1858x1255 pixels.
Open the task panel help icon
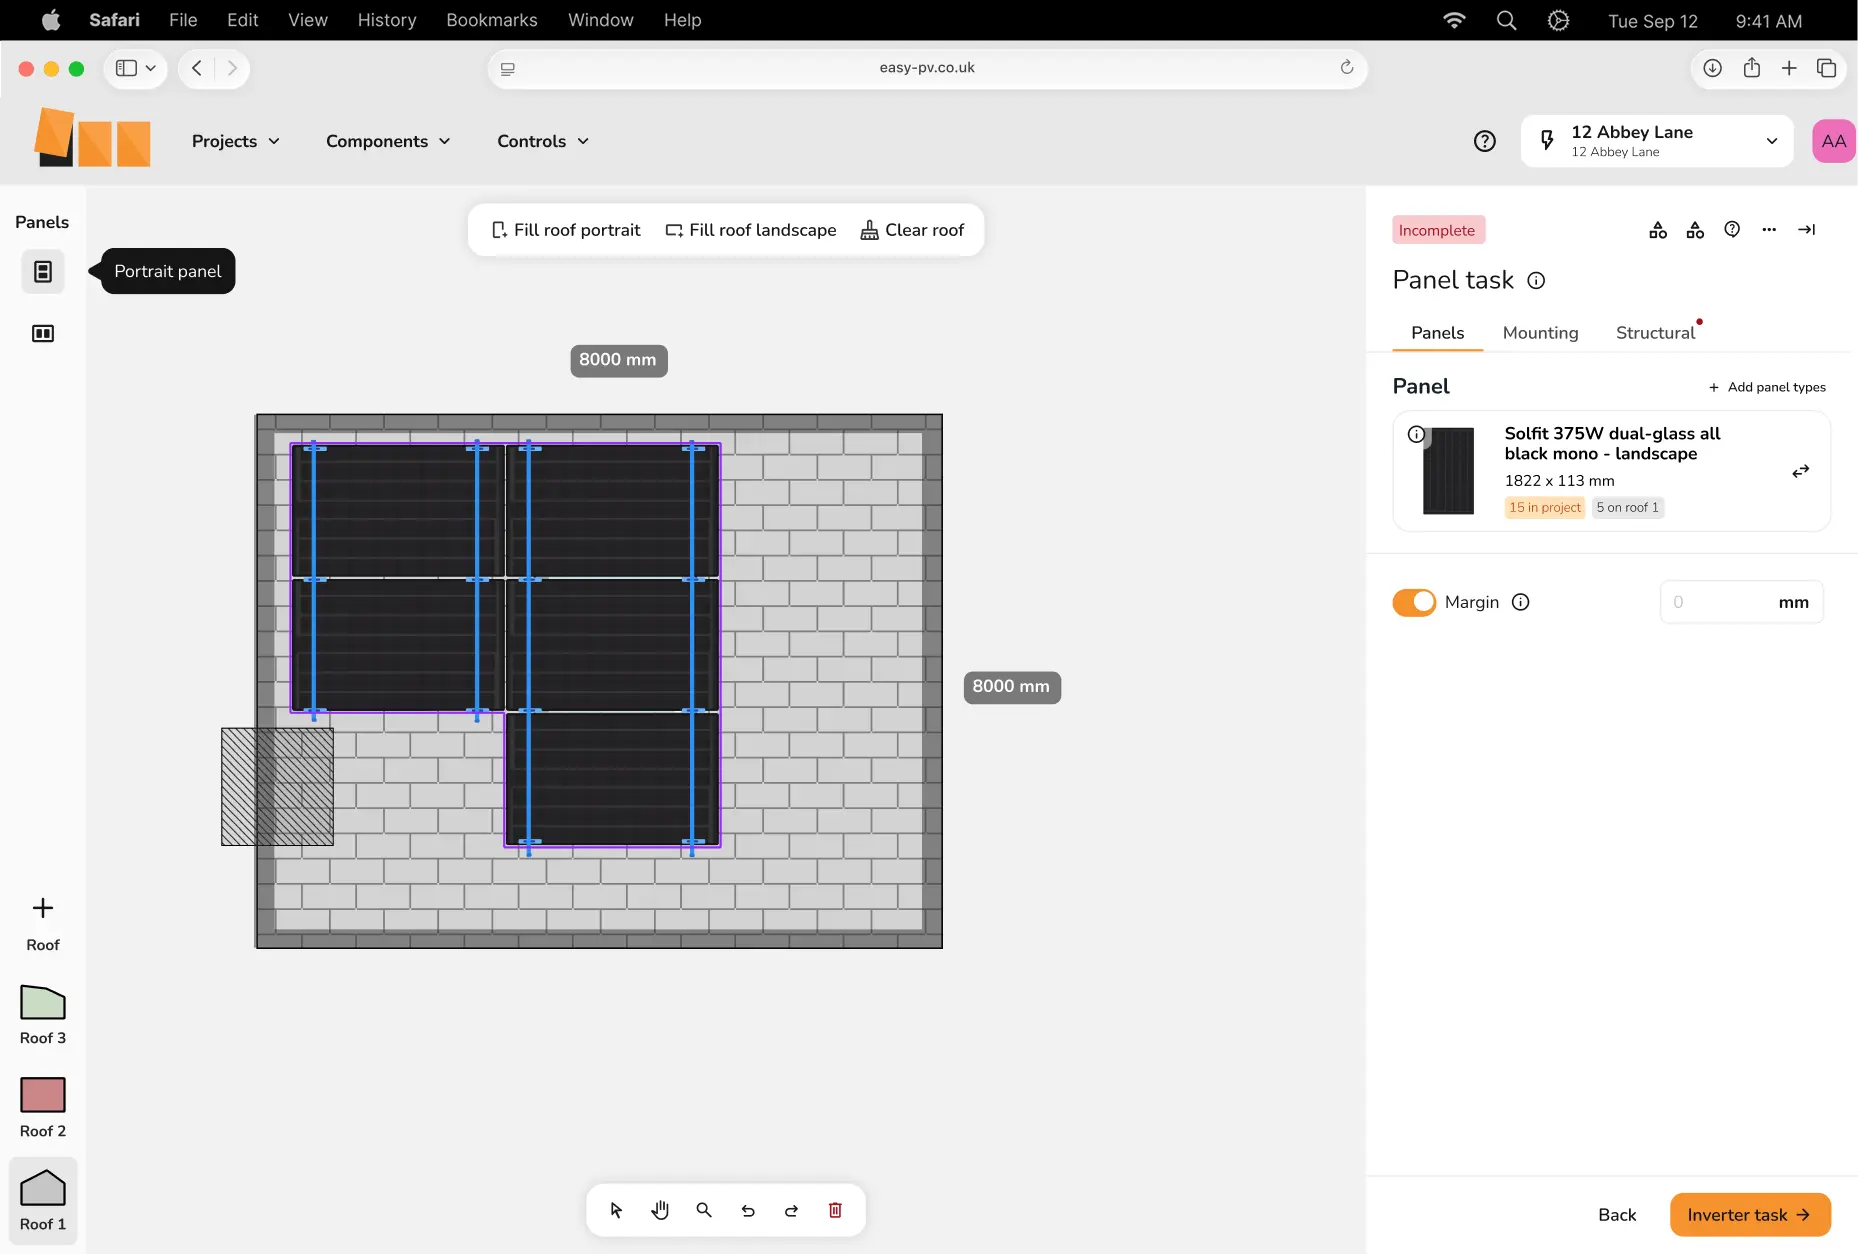pos(1732,229)
